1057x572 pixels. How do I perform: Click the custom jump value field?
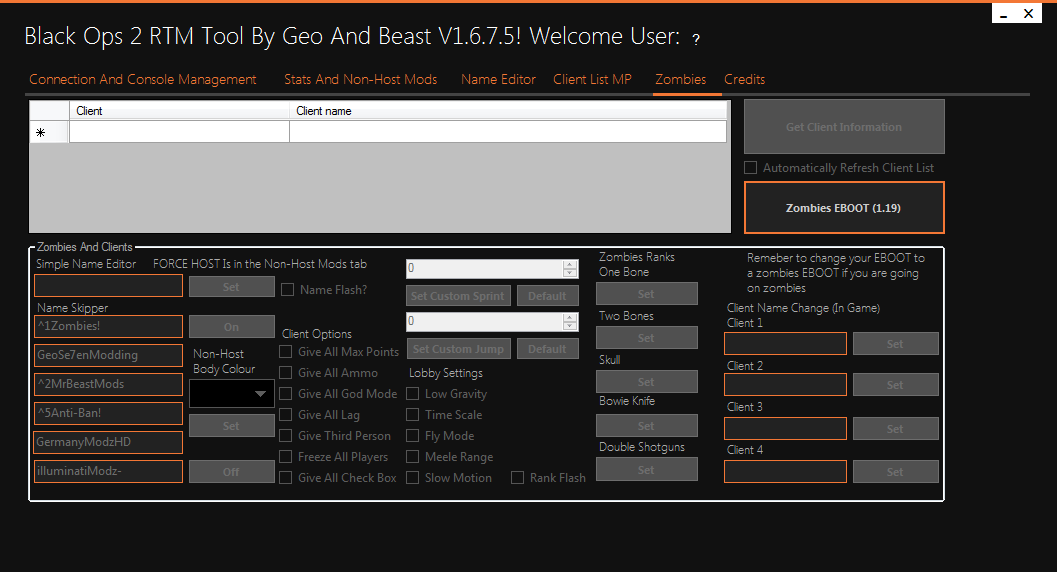point(484,321)
